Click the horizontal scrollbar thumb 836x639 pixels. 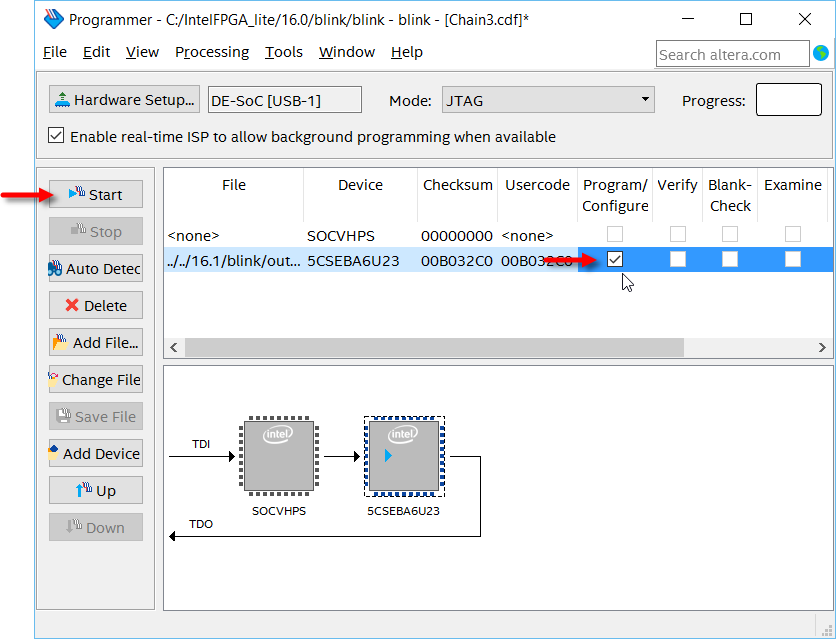click(434, 347)
